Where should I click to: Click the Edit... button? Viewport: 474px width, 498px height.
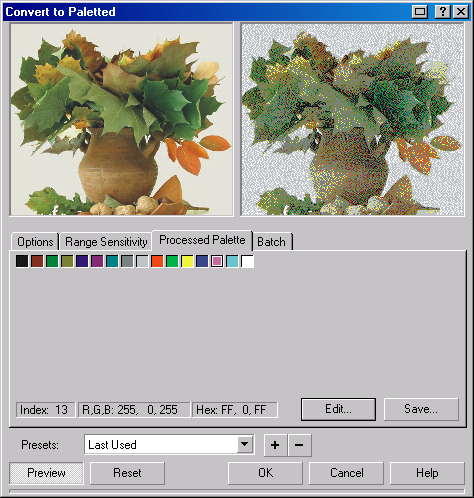coord(338,409)
